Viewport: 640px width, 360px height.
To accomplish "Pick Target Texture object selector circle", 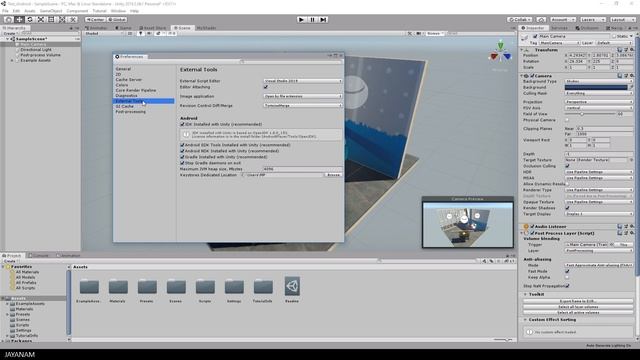I will (631, 160).
